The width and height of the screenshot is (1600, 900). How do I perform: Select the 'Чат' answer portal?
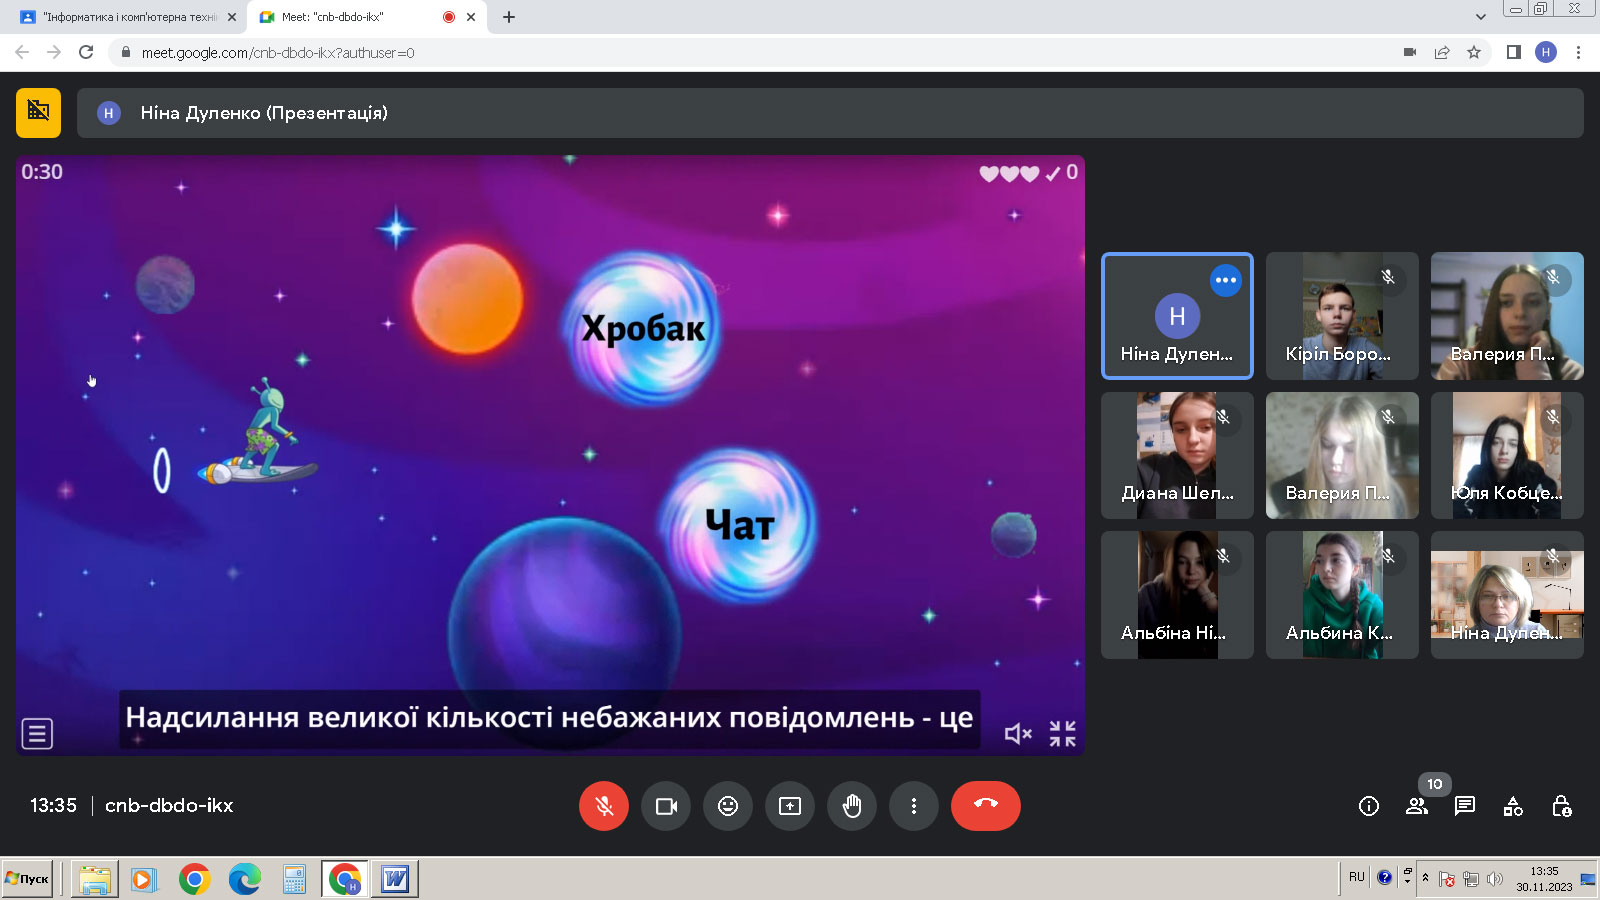tap(739, 524)
